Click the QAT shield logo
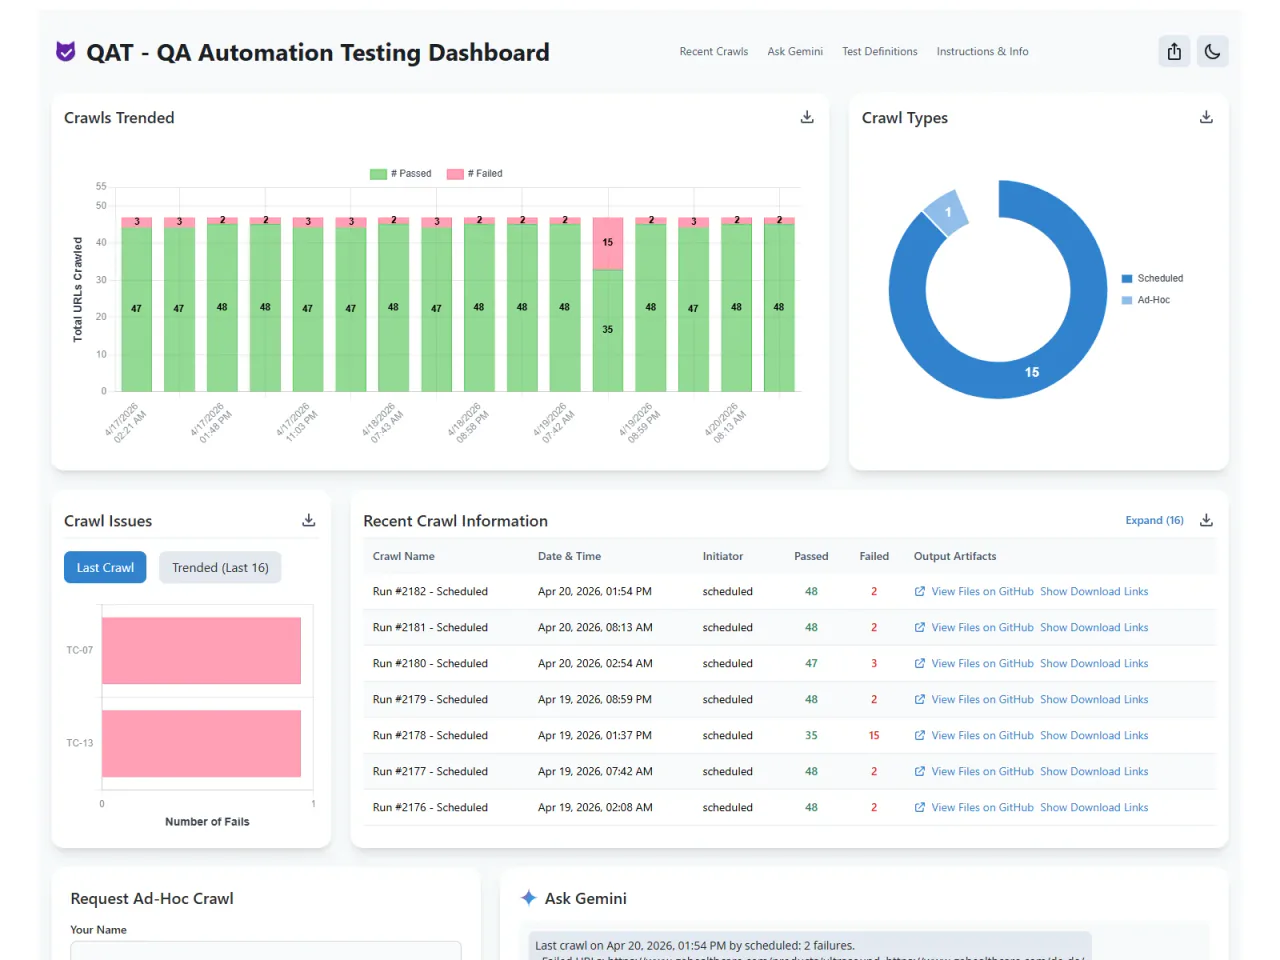The height and width of the screenshot is (960, 1280). (65, 51)
